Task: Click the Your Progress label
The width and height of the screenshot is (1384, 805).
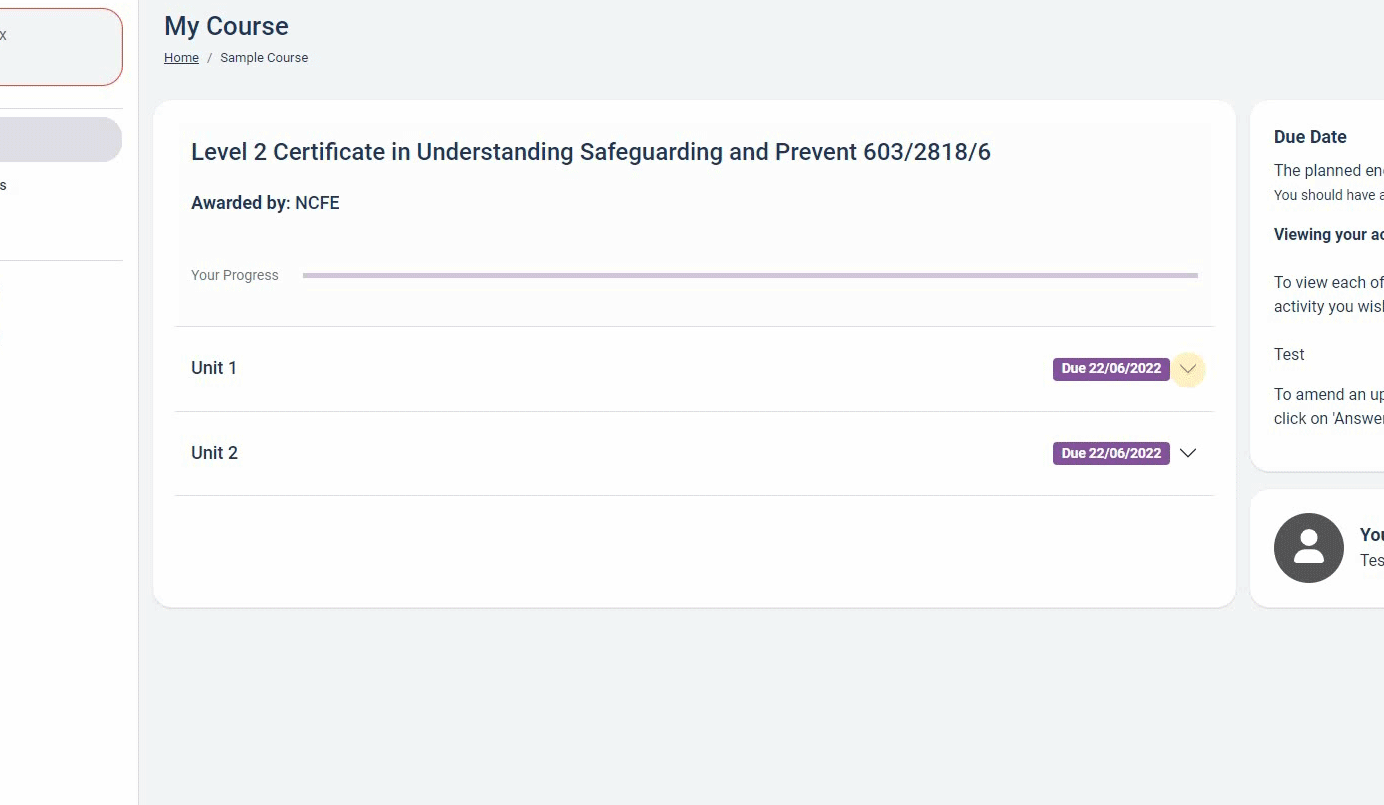Action: click(235, 275)
